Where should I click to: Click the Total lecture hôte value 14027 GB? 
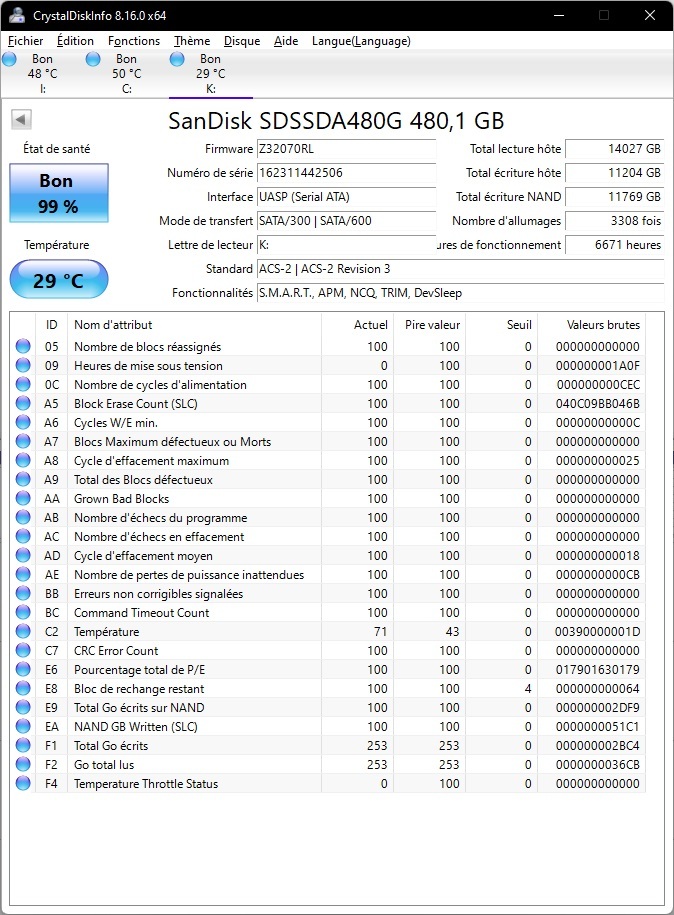coord(614,149)
